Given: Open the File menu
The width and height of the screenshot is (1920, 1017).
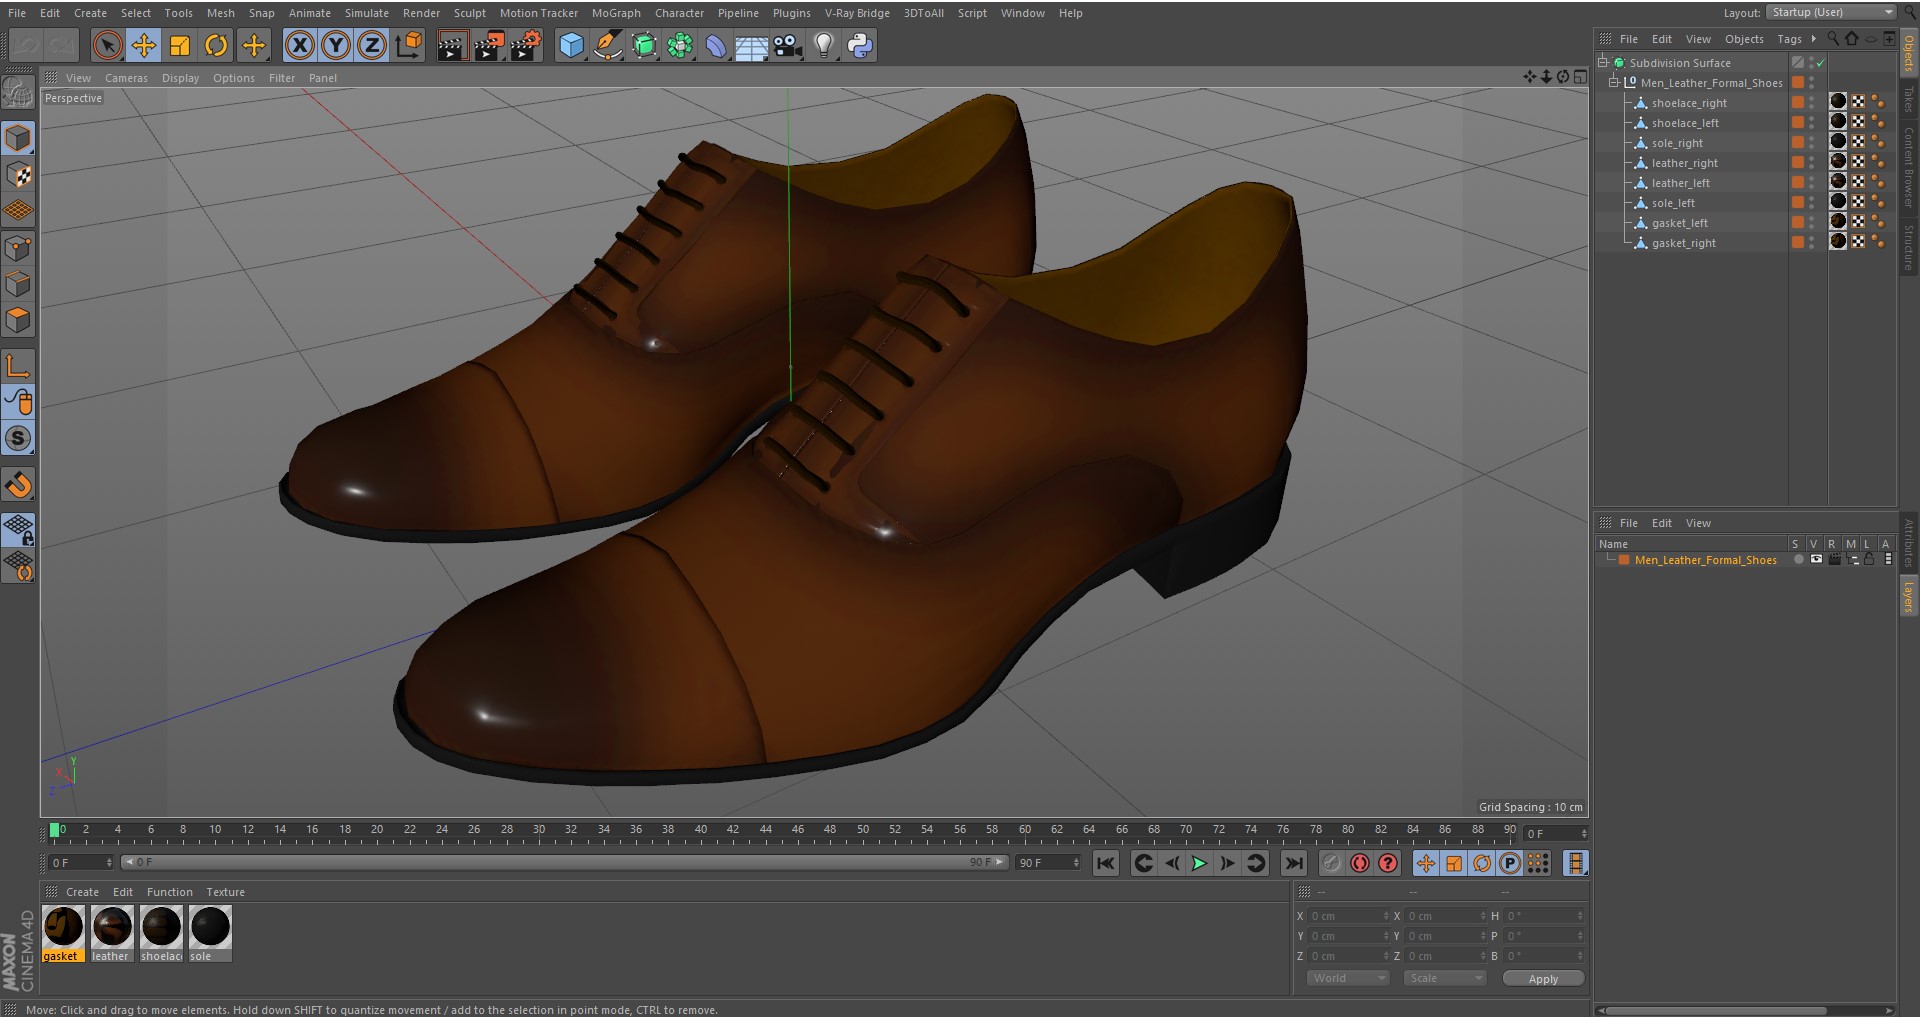Looking at the screenshot, I should pyautogui.click(x=17, y=13).
